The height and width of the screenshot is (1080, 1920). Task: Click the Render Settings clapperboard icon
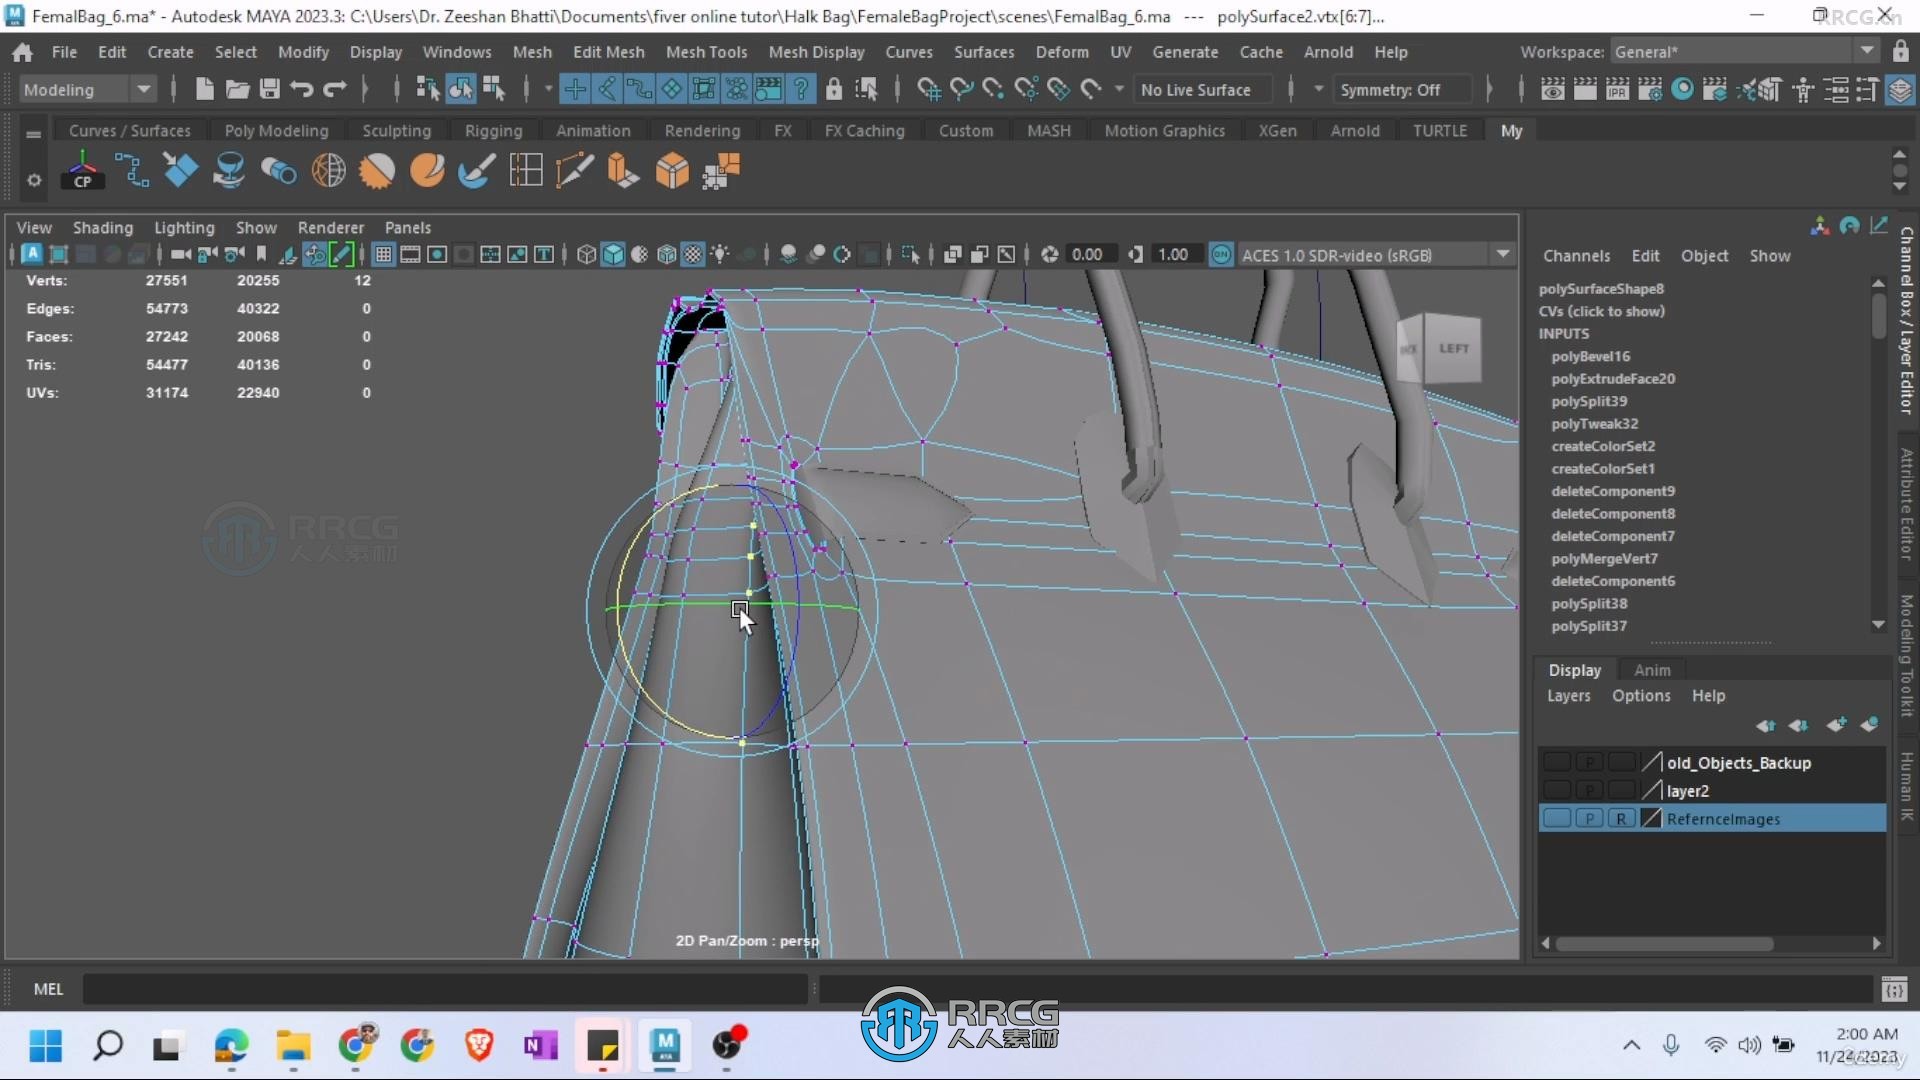click(1650, 90)
